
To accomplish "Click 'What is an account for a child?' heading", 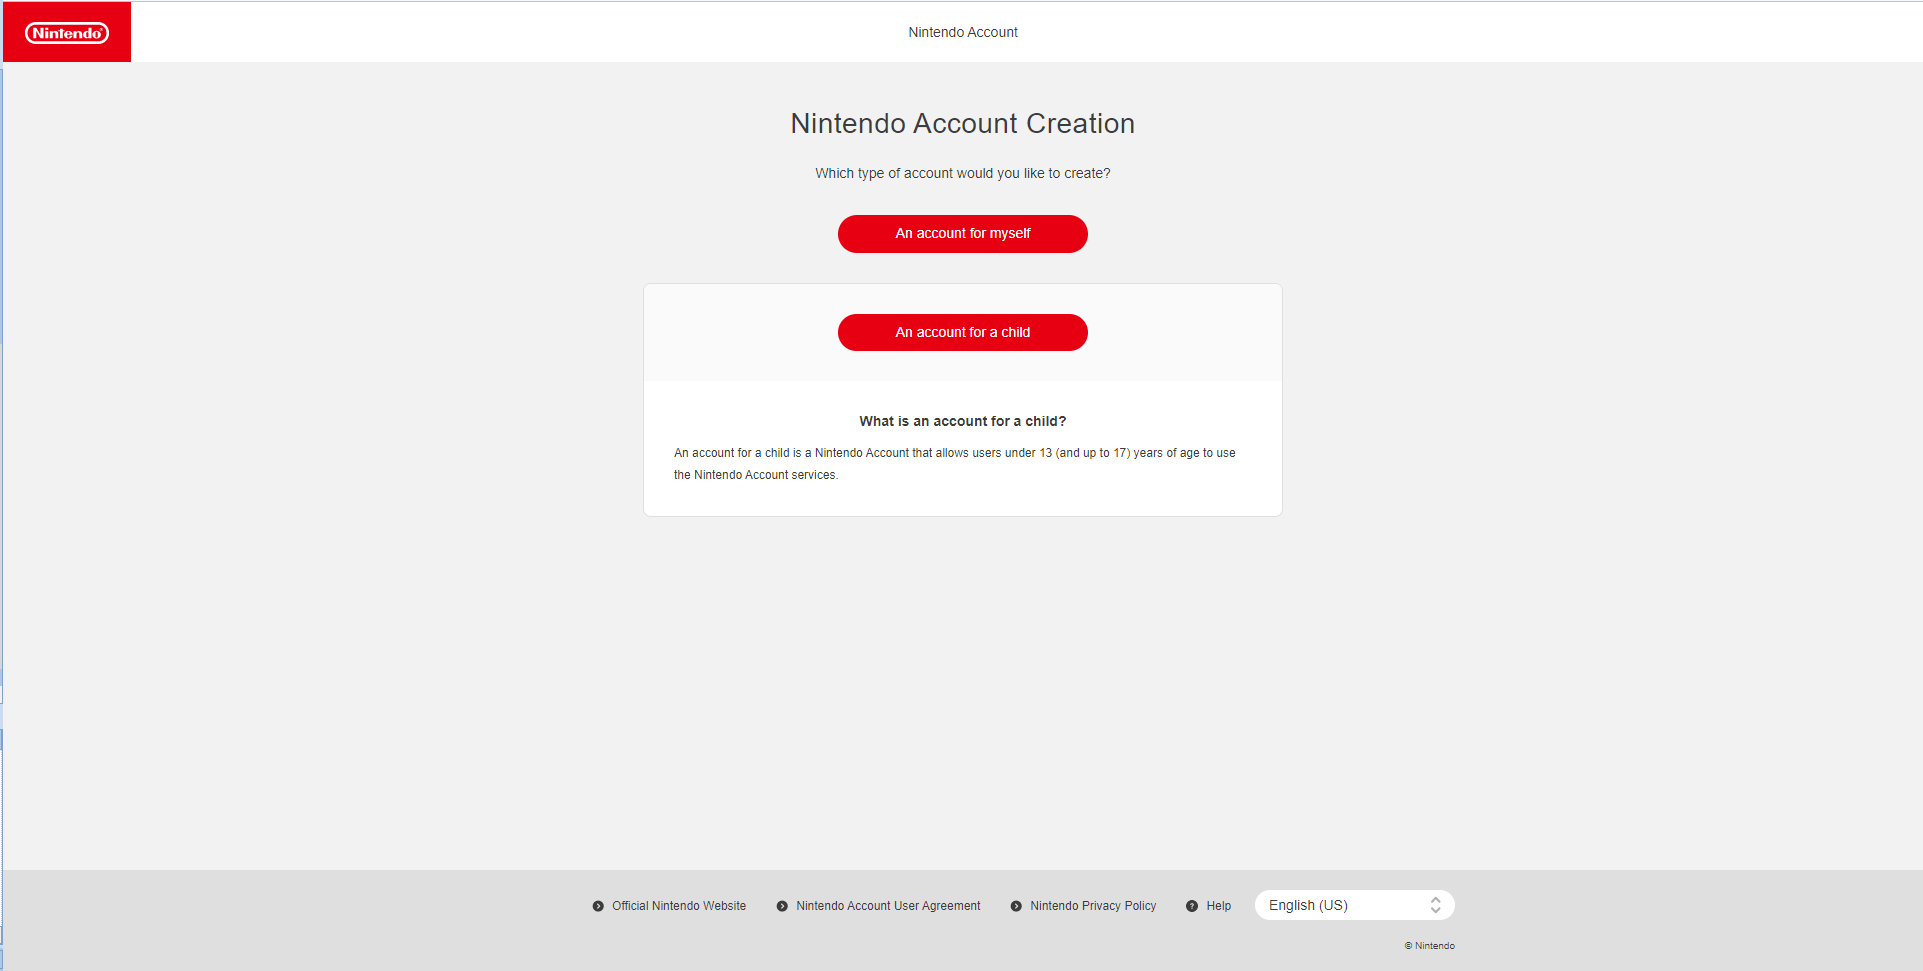I will point(962,421).
